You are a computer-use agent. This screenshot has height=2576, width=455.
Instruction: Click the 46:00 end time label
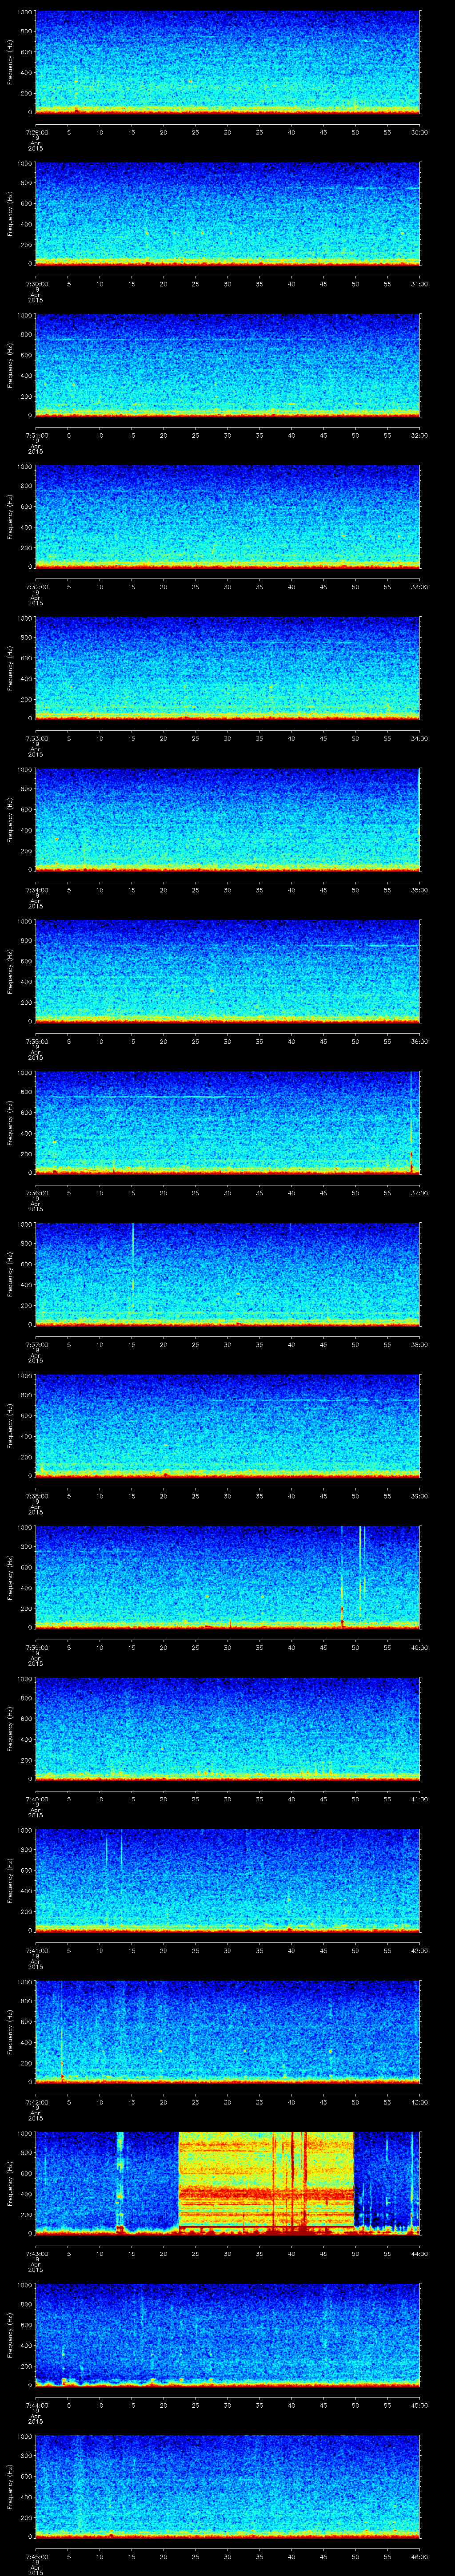point(419,2556)
